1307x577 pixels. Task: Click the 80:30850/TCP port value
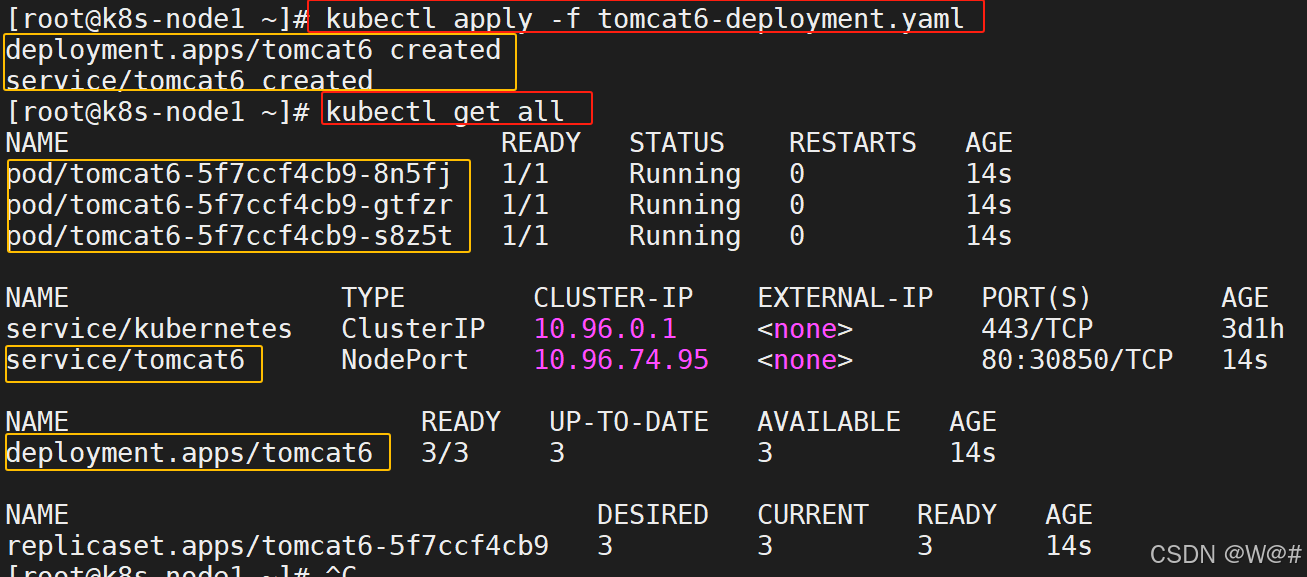pos(1077,360)
